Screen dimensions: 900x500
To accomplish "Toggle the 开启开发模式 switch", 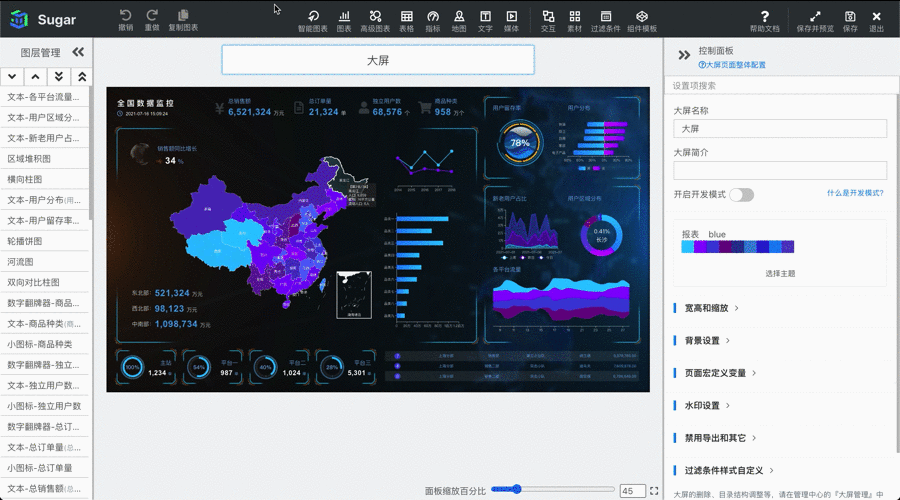I will click(741, 194).
